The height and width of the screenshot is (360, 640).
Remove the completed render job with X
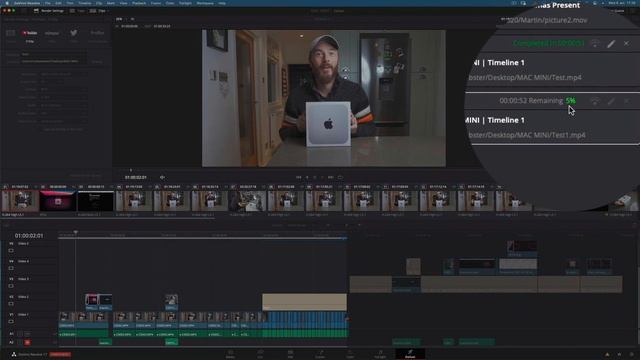coord(627,43)
